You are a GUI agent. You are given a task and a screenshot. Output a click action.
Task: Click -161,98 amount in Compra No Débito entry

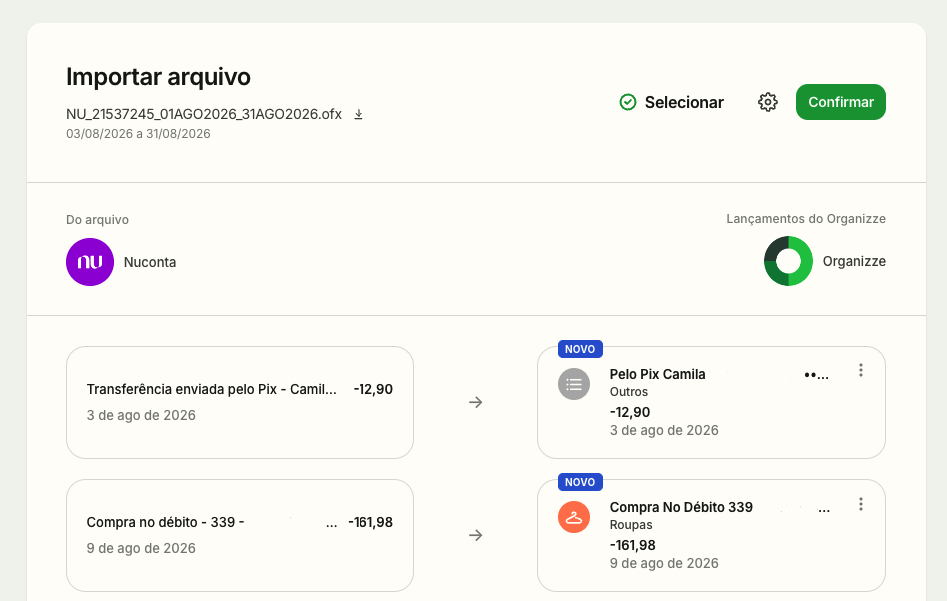click(632, 545)
